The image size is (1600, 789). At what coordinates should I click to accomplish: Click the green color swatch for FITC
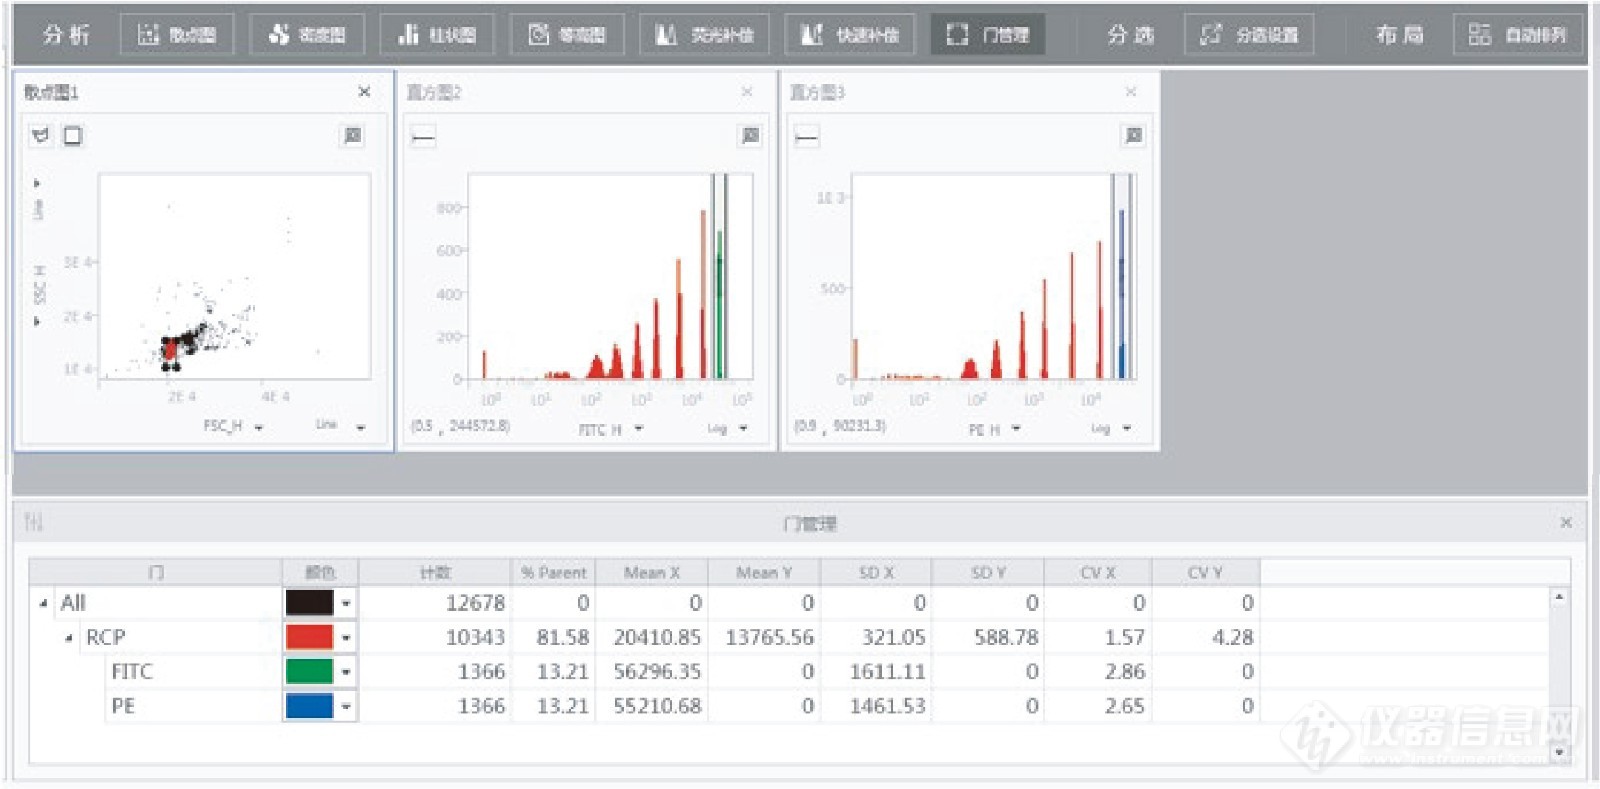tap(309, 671)
